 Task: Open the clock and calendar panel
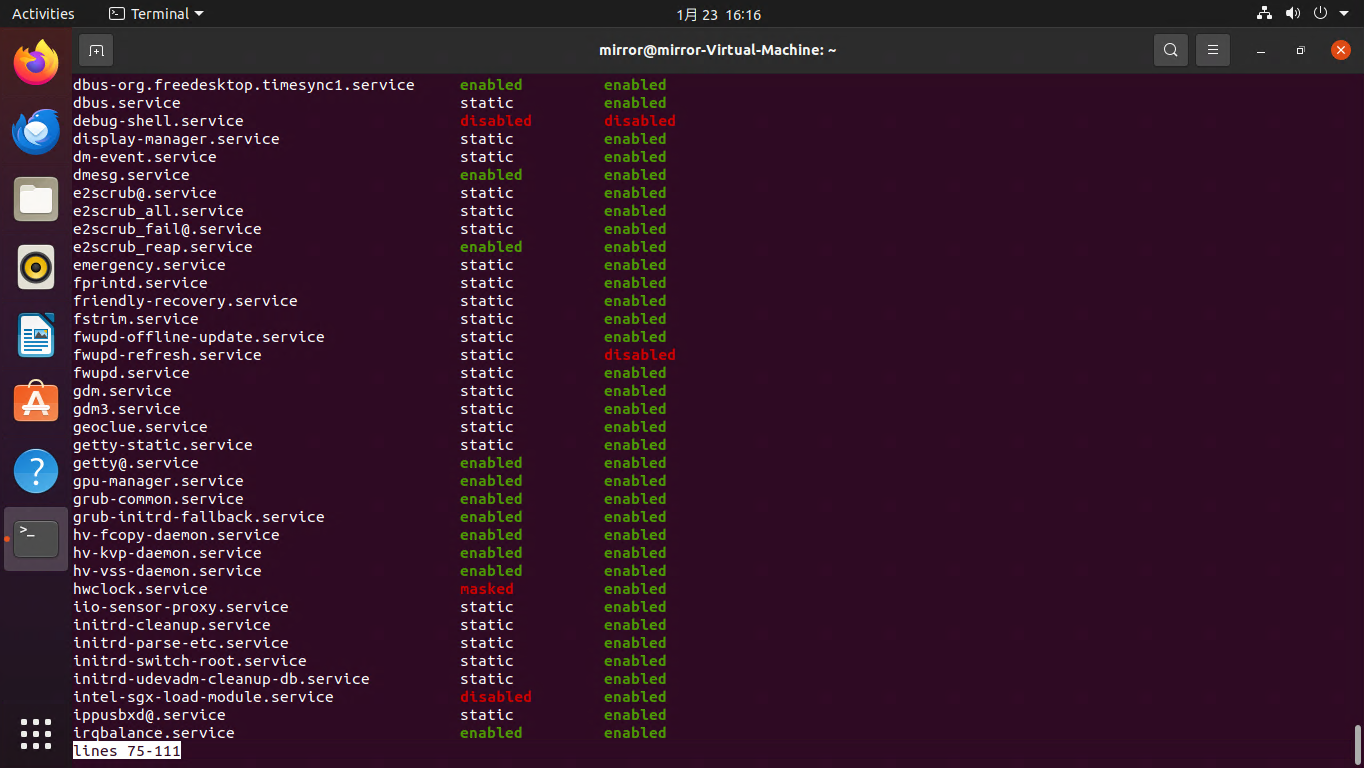[x=718, y=14]
